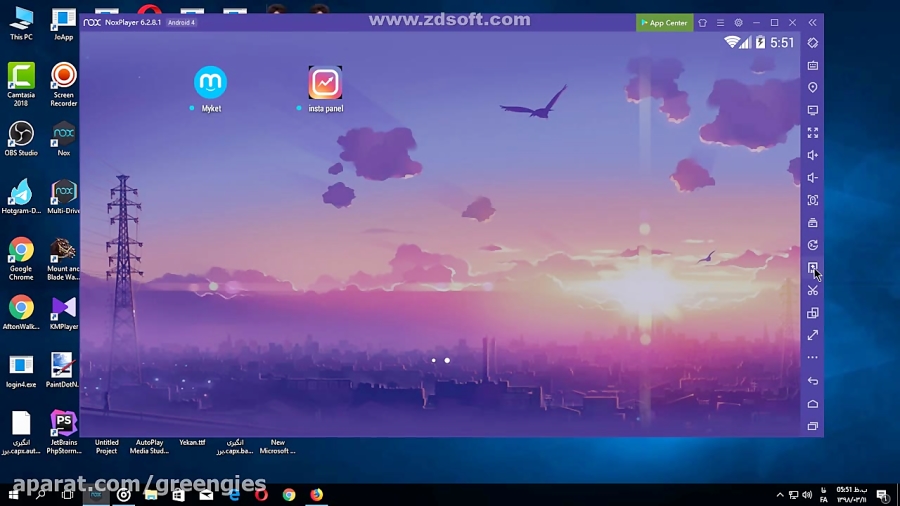The height and width of the screenshot is (506, 900).
Task: Open Windows Start menu
Action: click(x=13, y=495)
